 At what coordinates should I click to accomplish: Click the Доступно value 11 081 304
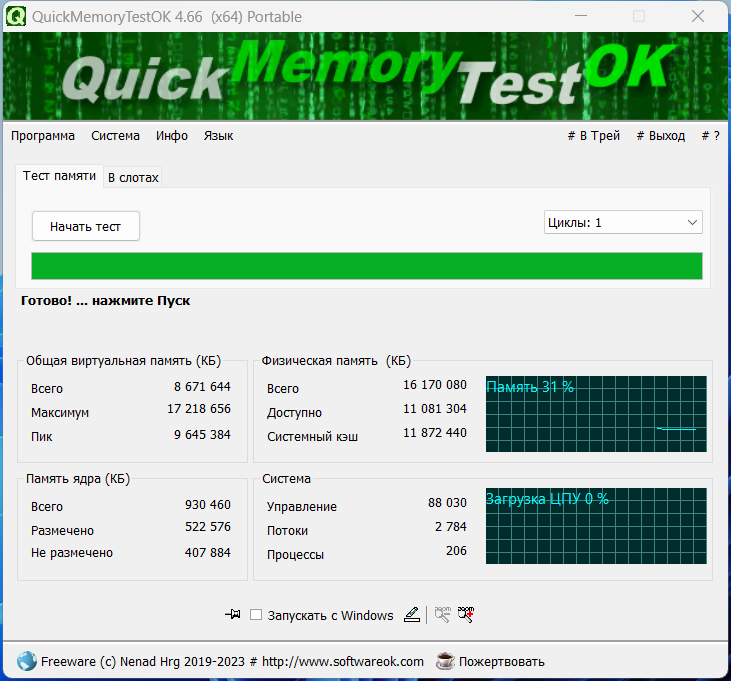tap(434, 409)
